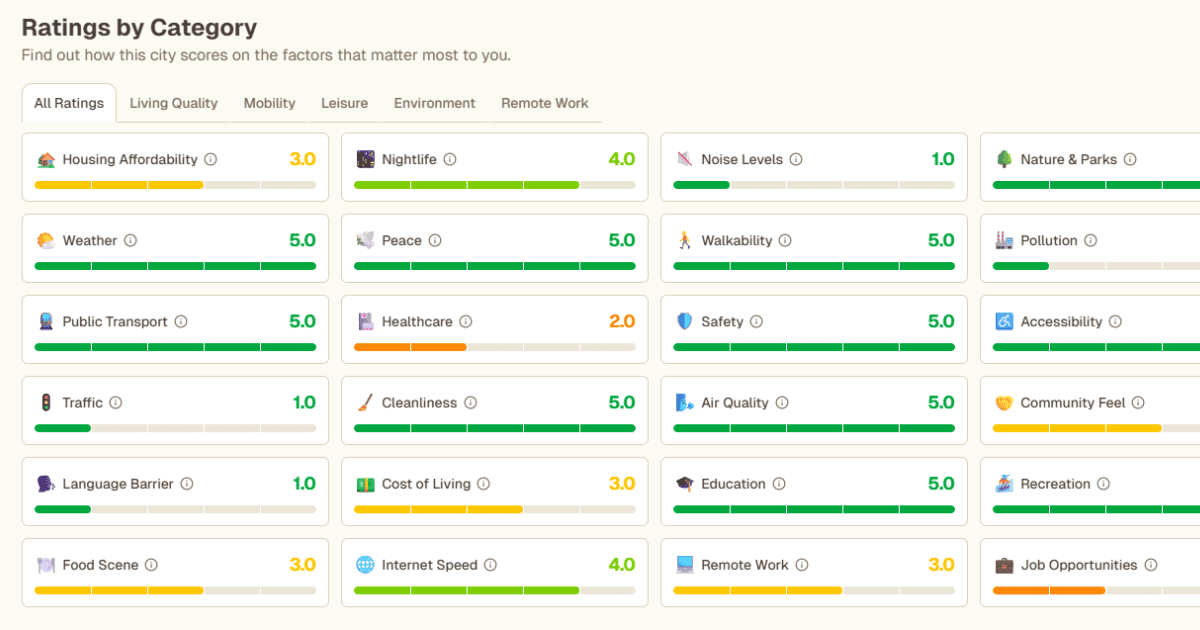
Task: Click the Nightlife icon
Action: pos(365,160)
